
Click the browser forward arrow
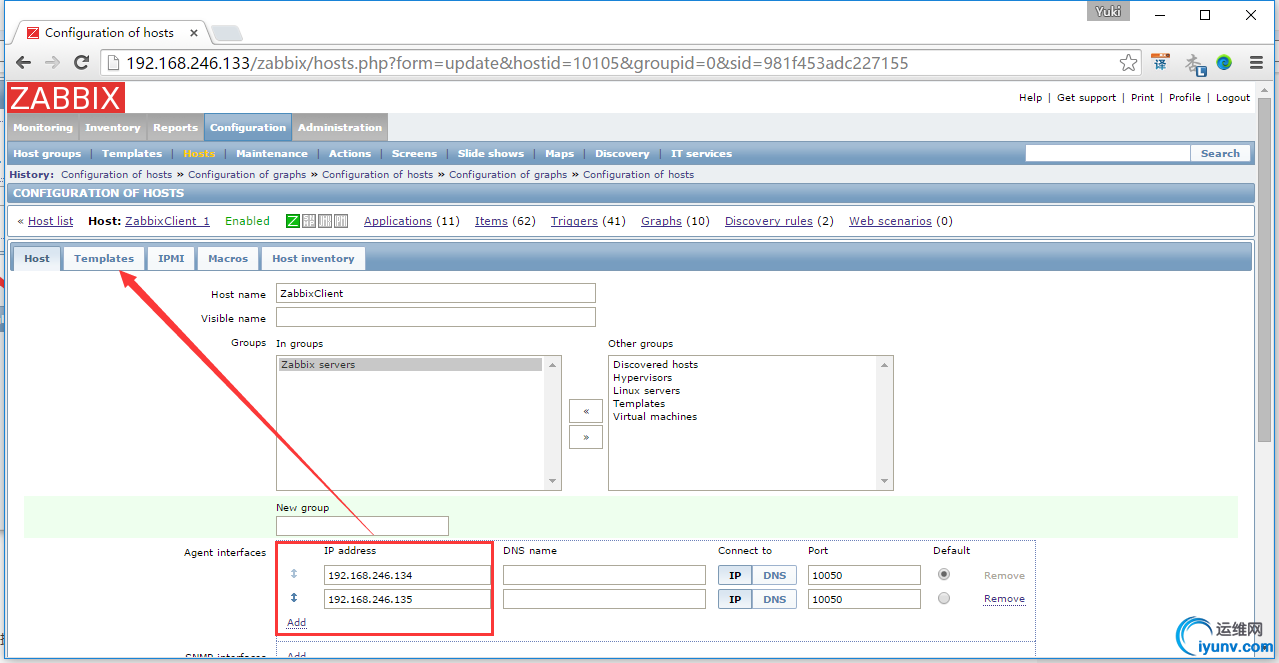click(52, 62)
